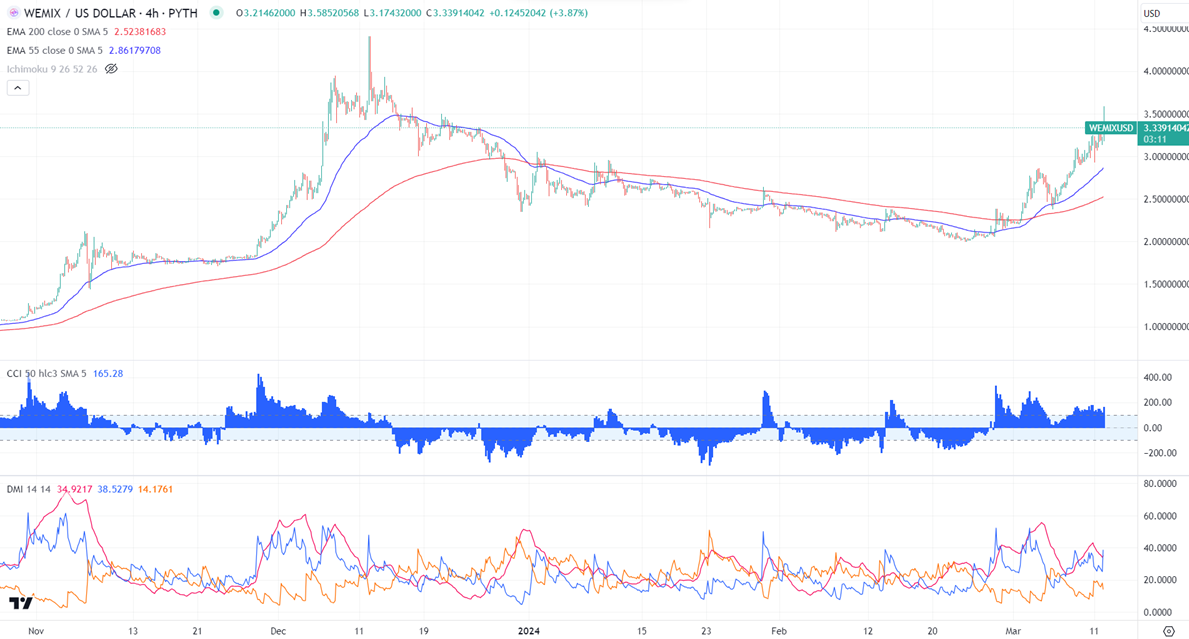Click the 03:11 bar countdown timer
The width and height of the screenshot is (1189, 639).
1155,139
